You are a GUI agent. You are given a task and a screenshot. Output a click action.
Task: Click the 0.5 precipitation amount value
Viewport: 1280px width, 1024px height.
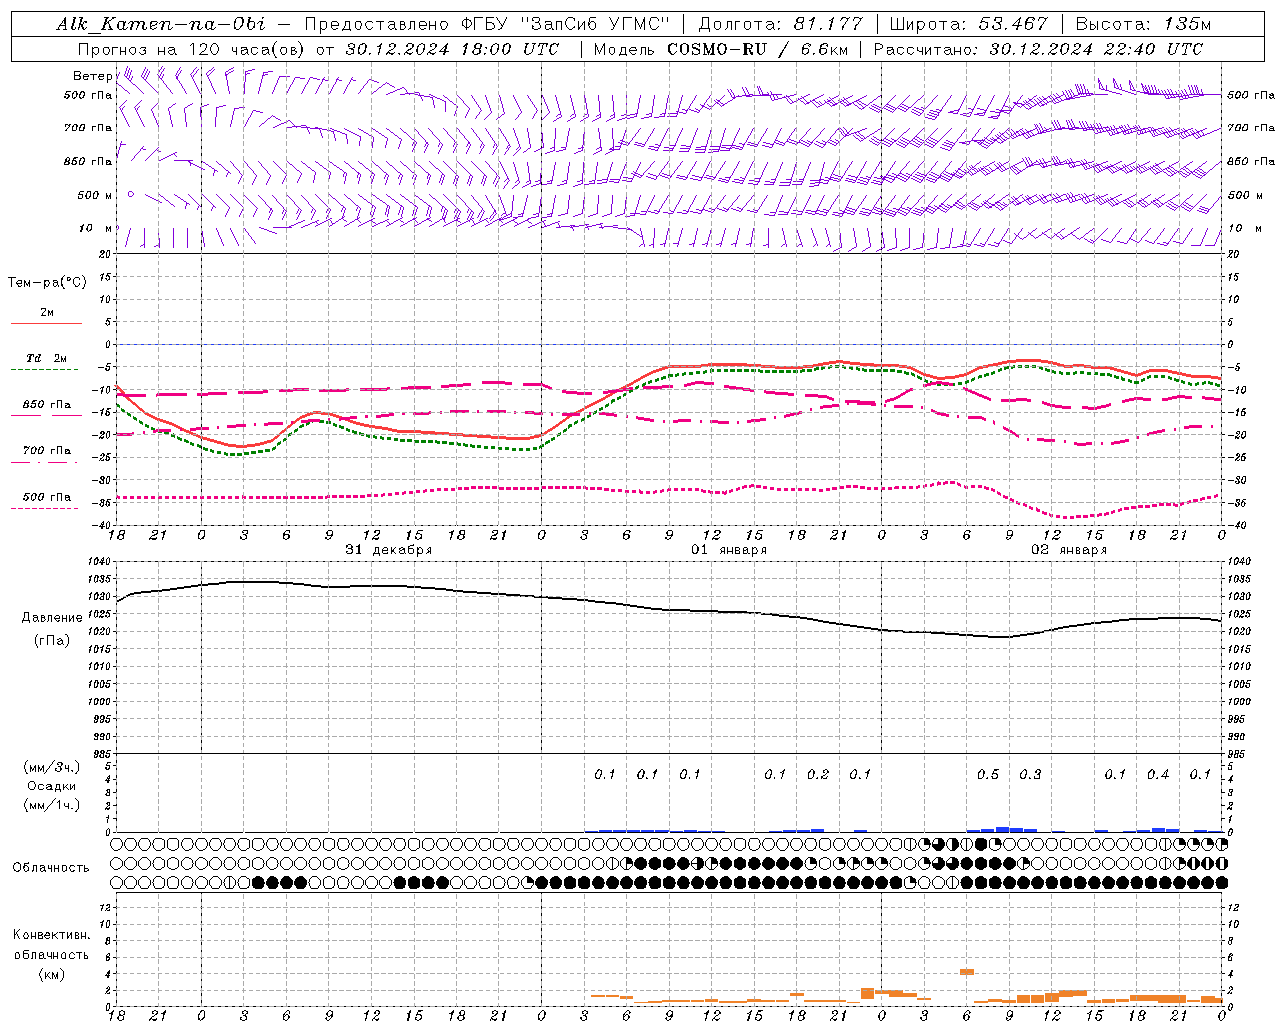tap(988, 775)
